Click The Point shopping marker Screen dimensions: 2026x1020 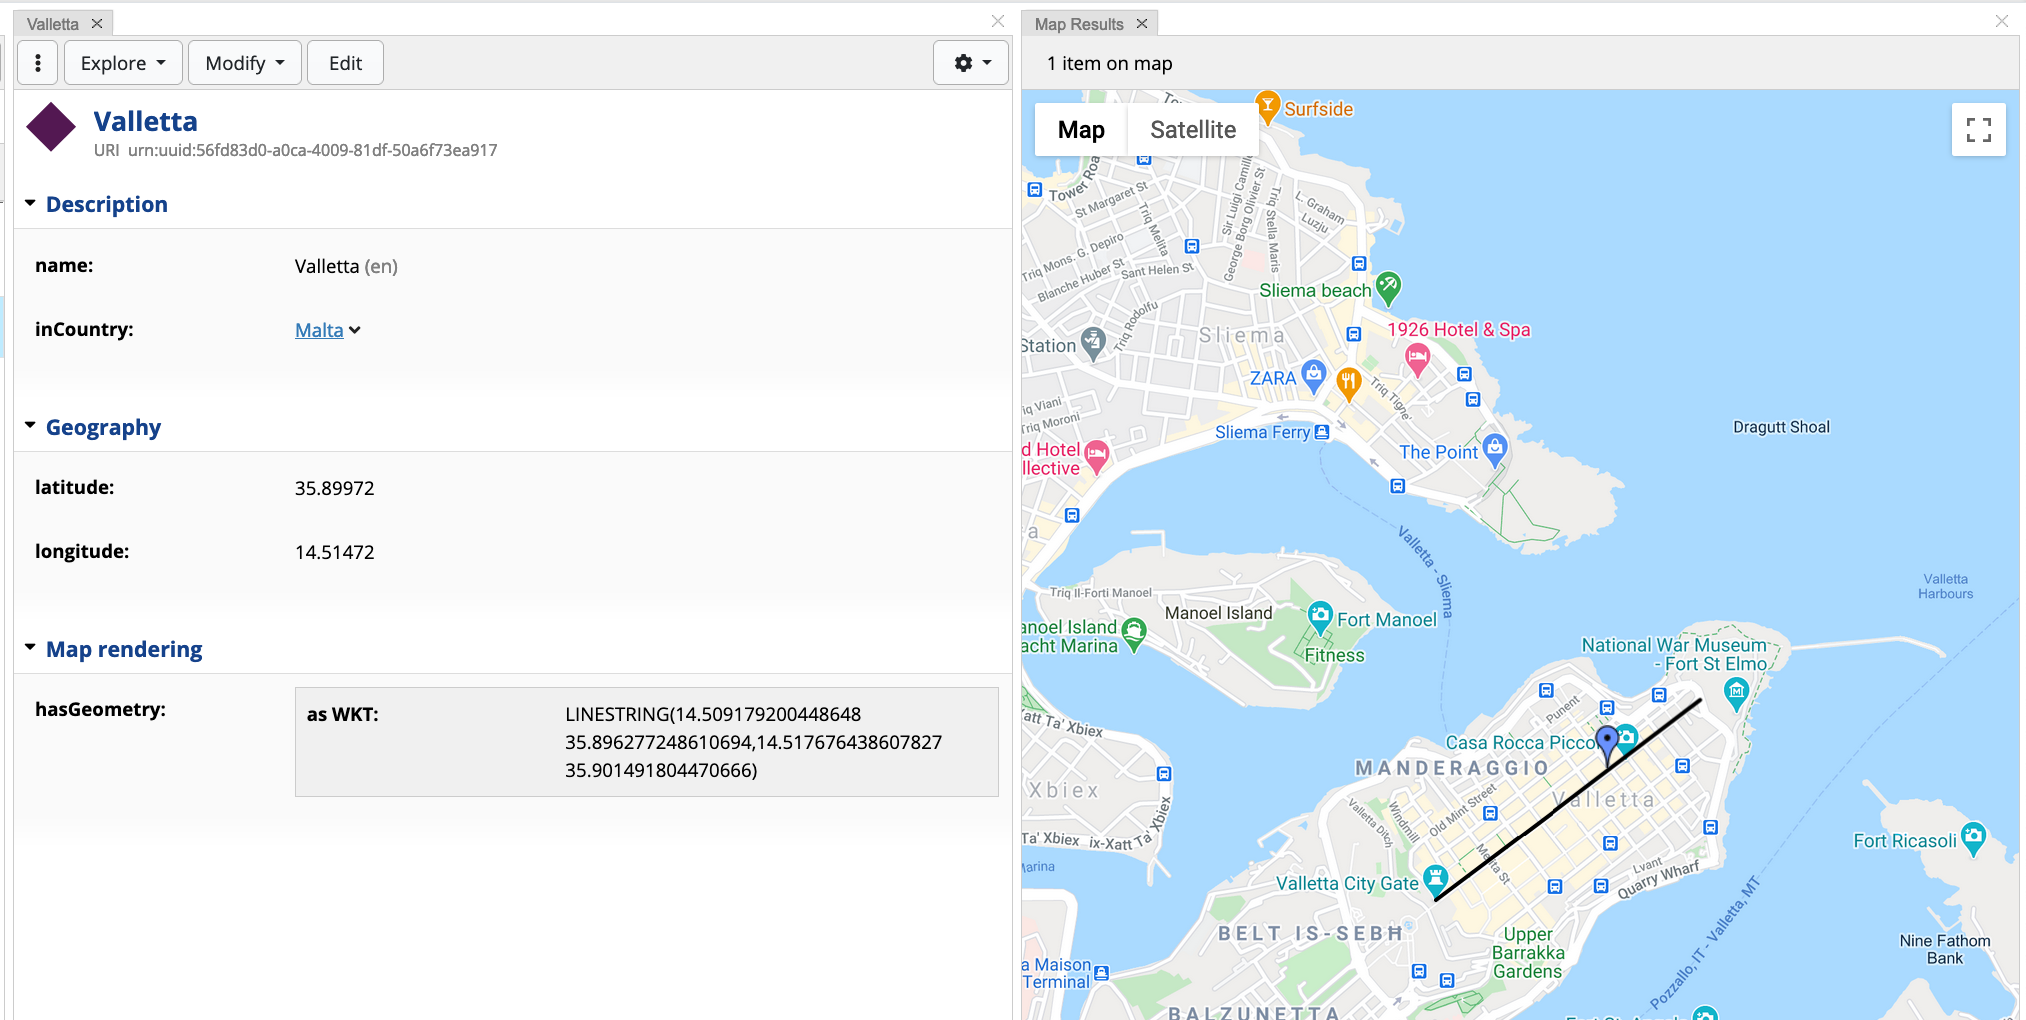pos(1494,448)
